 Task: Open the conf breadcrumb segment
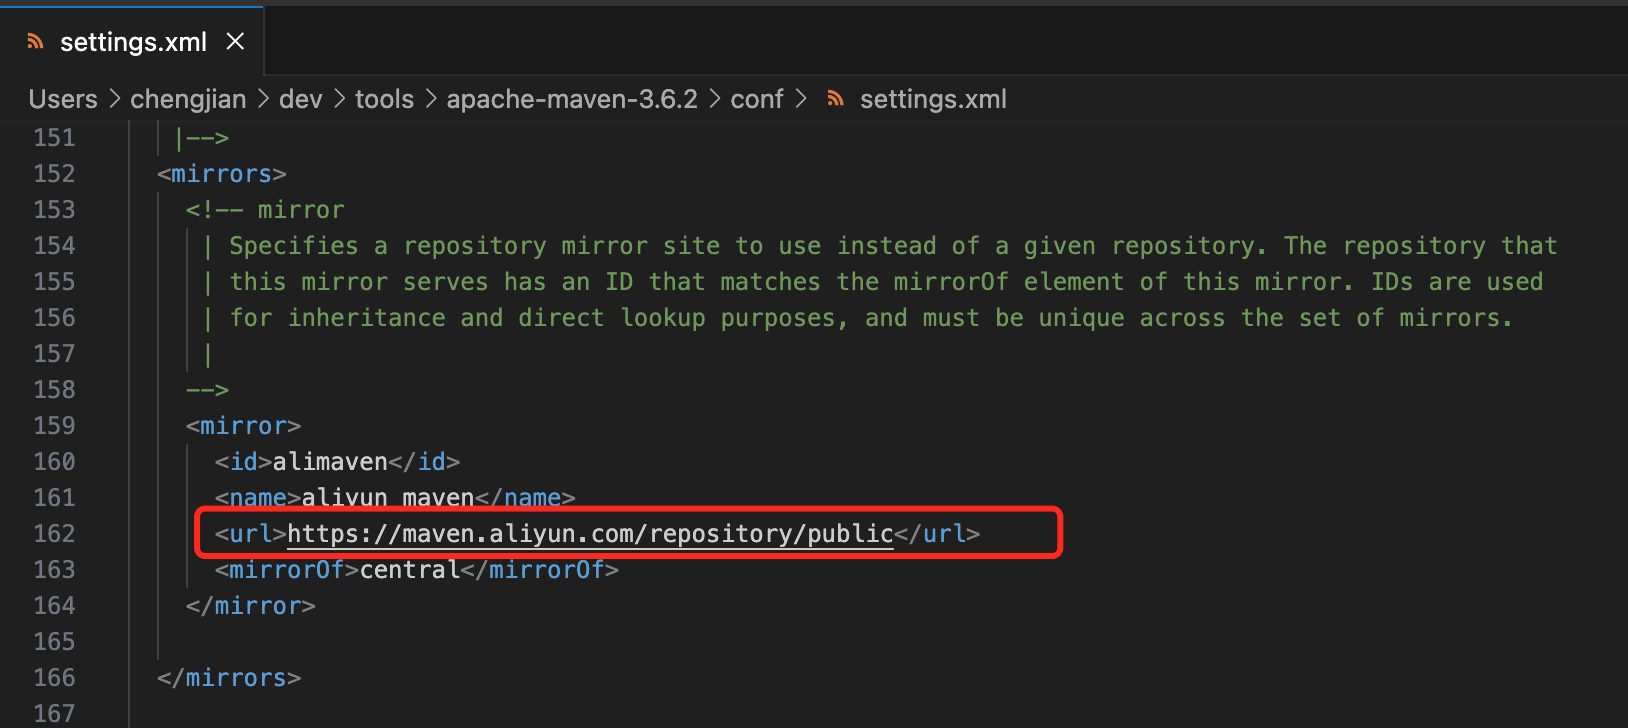point(756,99)
